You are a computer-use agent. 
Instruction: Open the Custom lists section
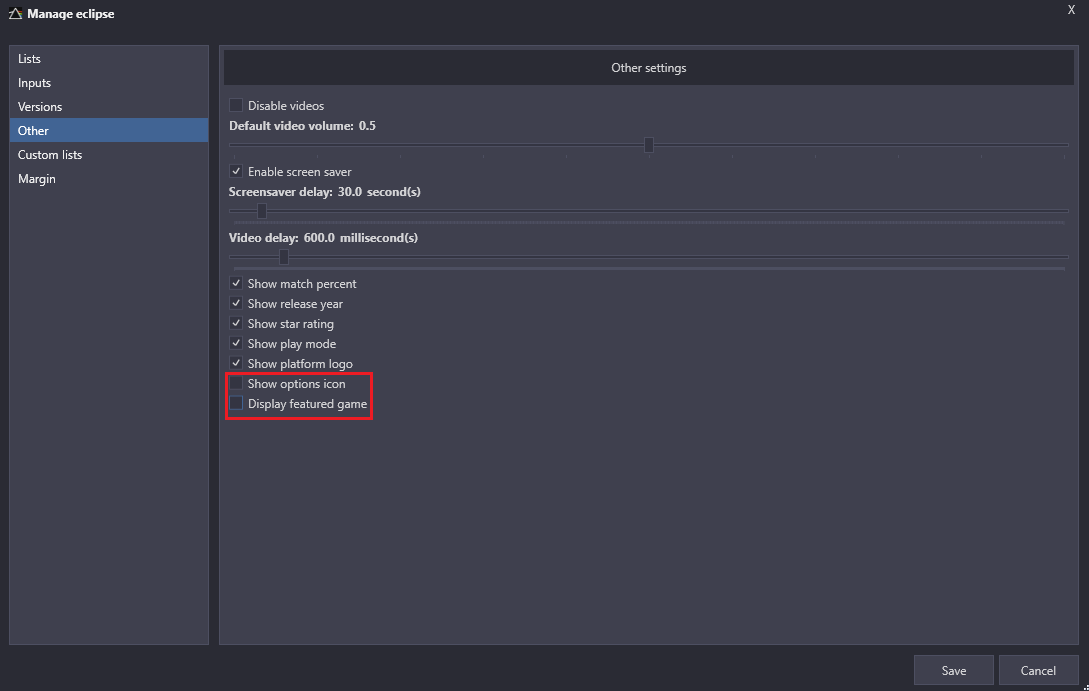pos(109,155)
